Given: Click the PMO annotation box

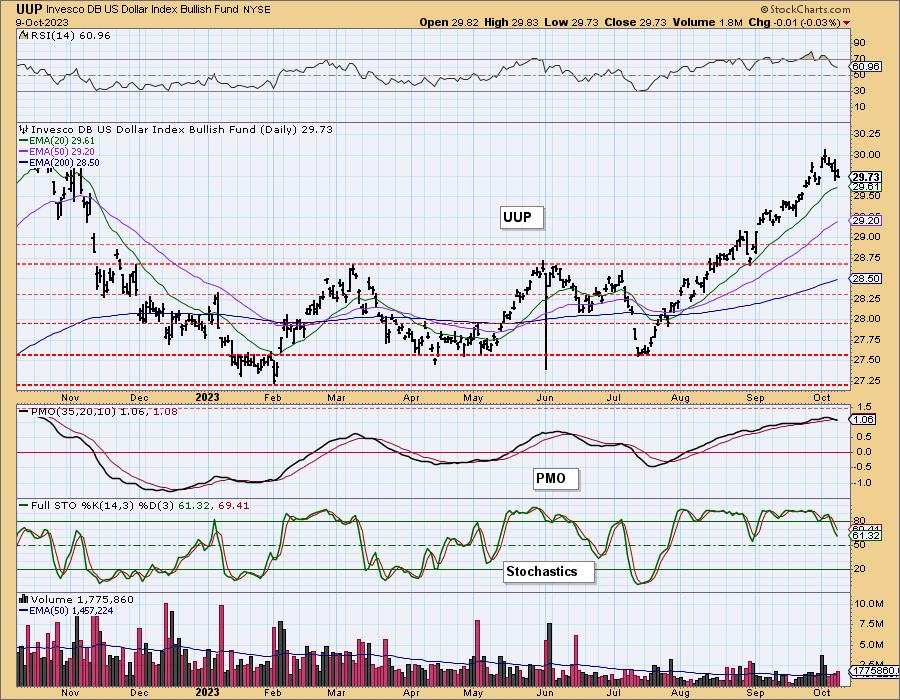Looking at the screenshot, I should (554, 479).
